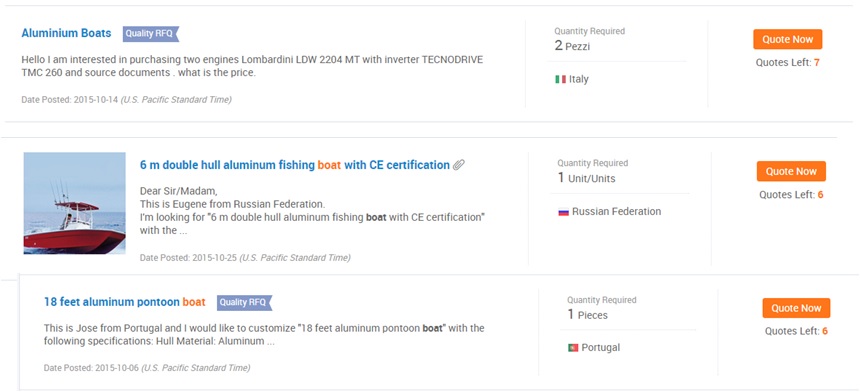Click the 2 Pezzi quantity text
The width and height of the screenshot is (860, 392).
572,46
